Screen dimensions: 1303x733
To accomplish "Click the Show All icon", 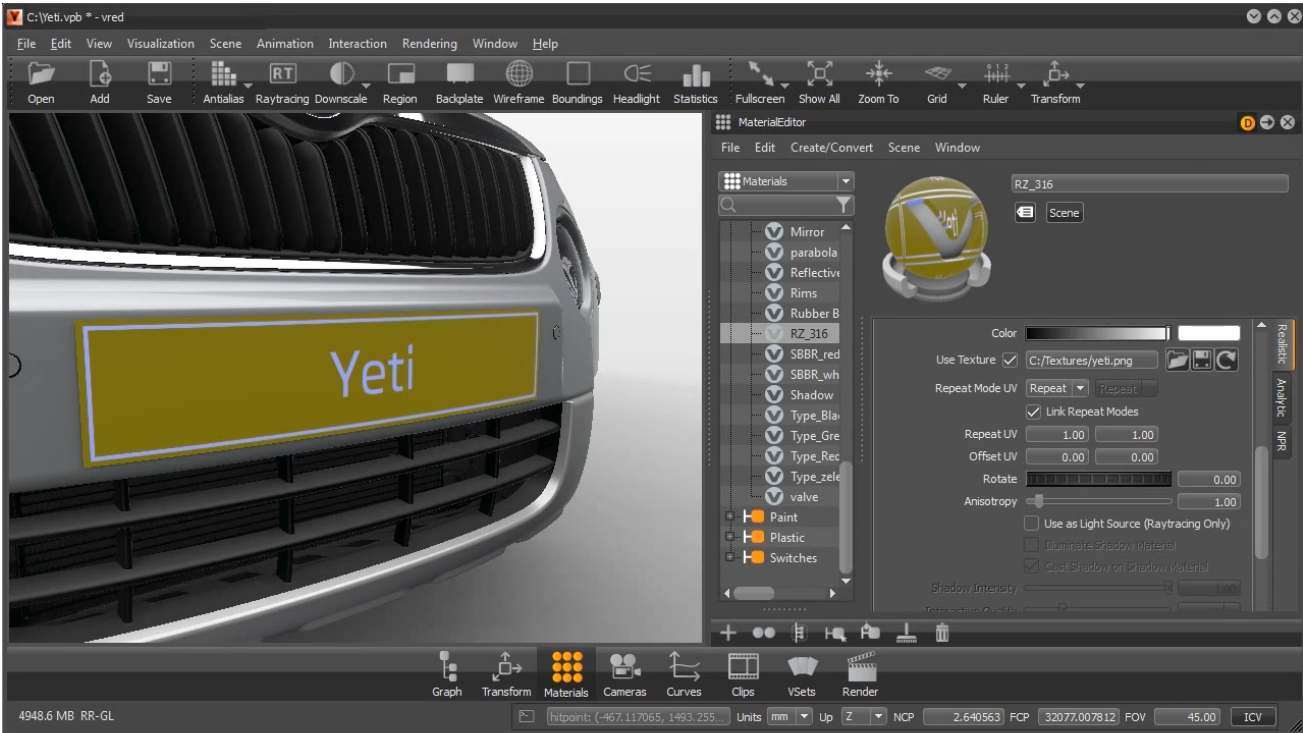I will pyautogui.click(x=819, y=75).
